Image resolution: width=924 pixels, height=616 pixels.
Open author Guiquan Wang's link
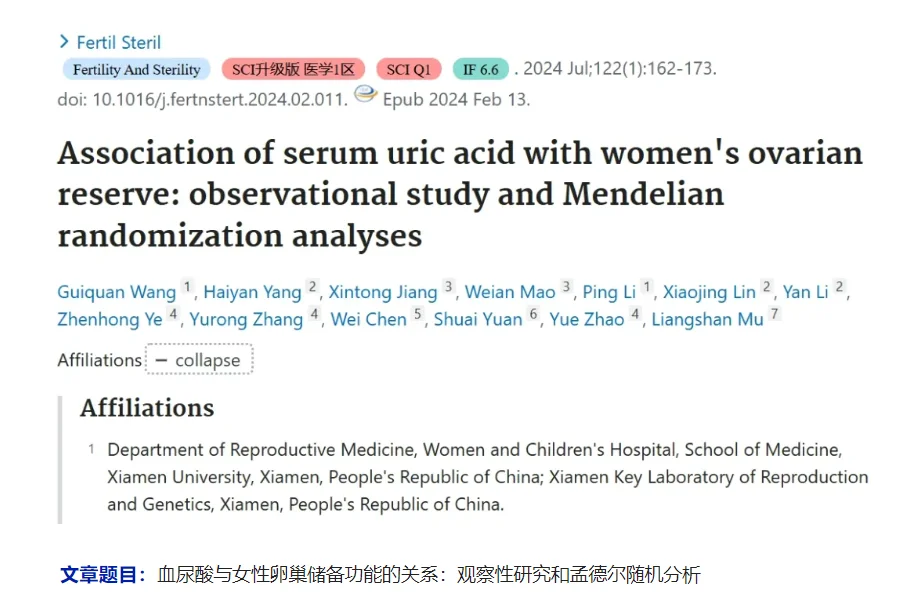click(117, 292)
